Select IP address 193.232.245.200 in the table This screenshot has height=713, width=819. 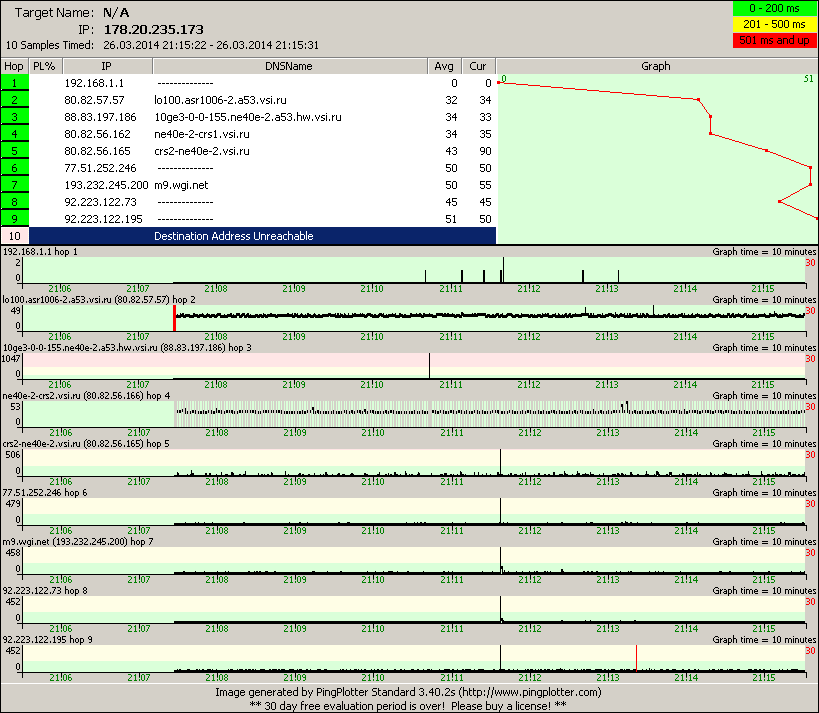[106, 185]
